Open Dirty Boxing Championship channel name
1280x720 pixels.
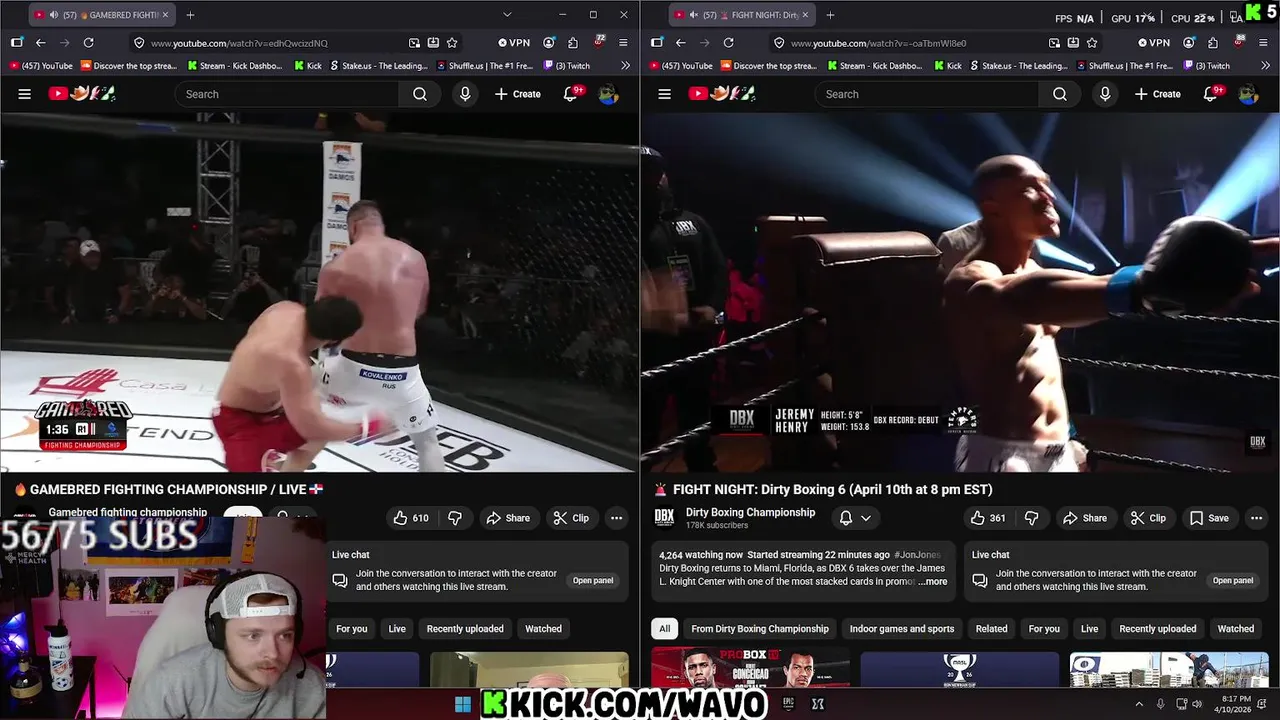[x=750, y=512]
